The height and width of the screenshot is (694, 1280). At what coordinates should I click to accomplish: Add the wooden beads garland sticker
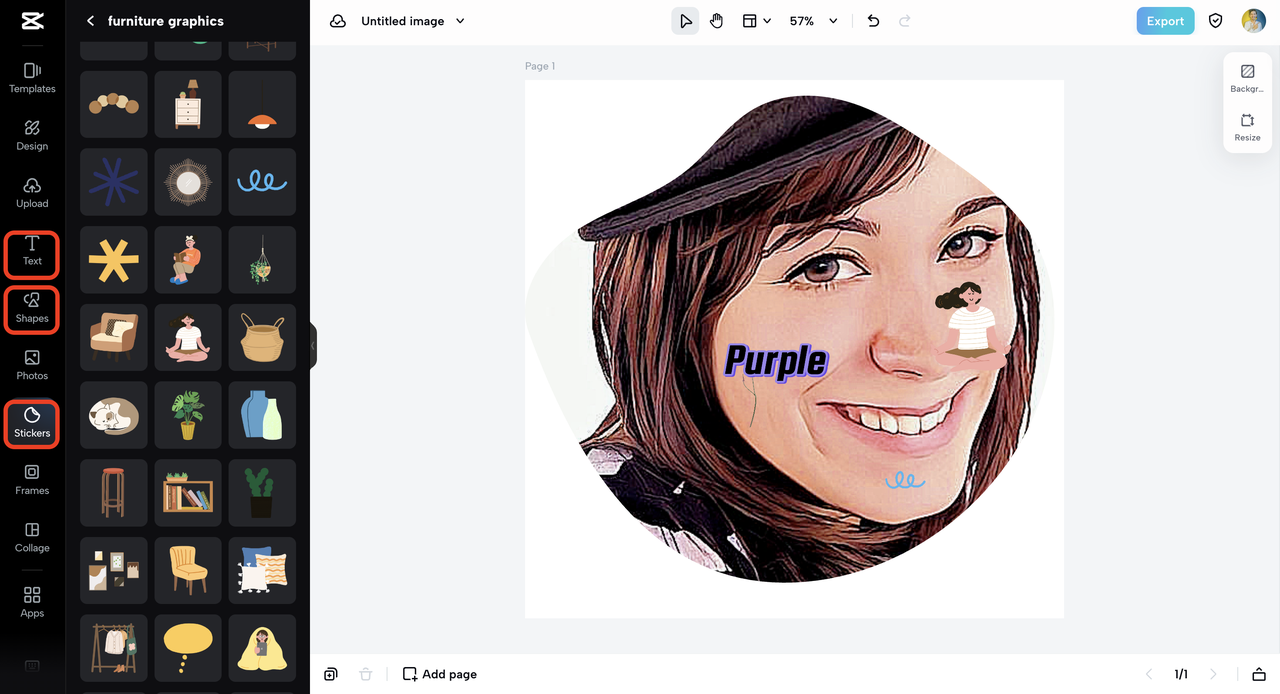pyautogui.click(x=114, y=104)
